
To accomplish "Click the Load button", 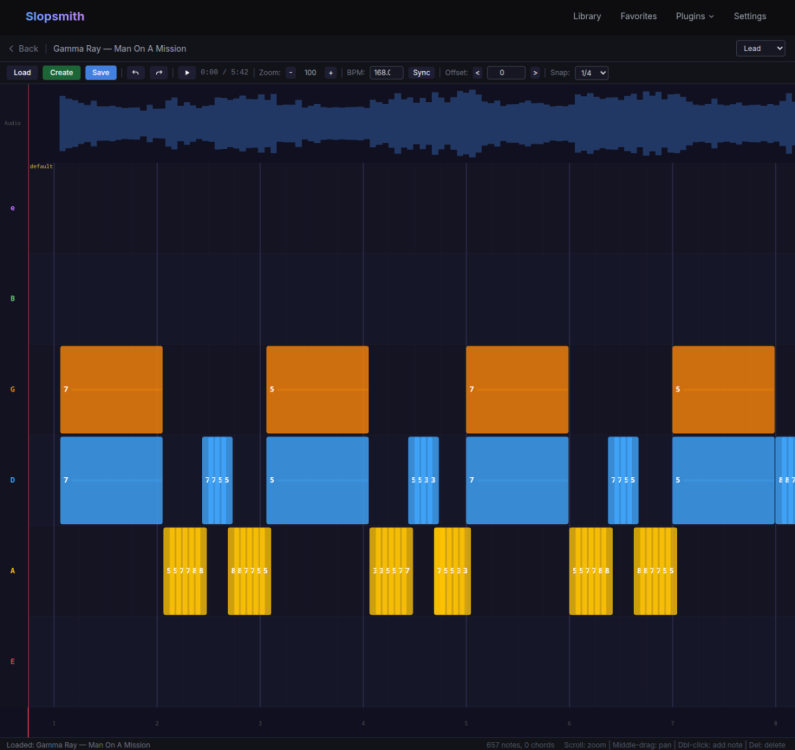I will point(22,73).
